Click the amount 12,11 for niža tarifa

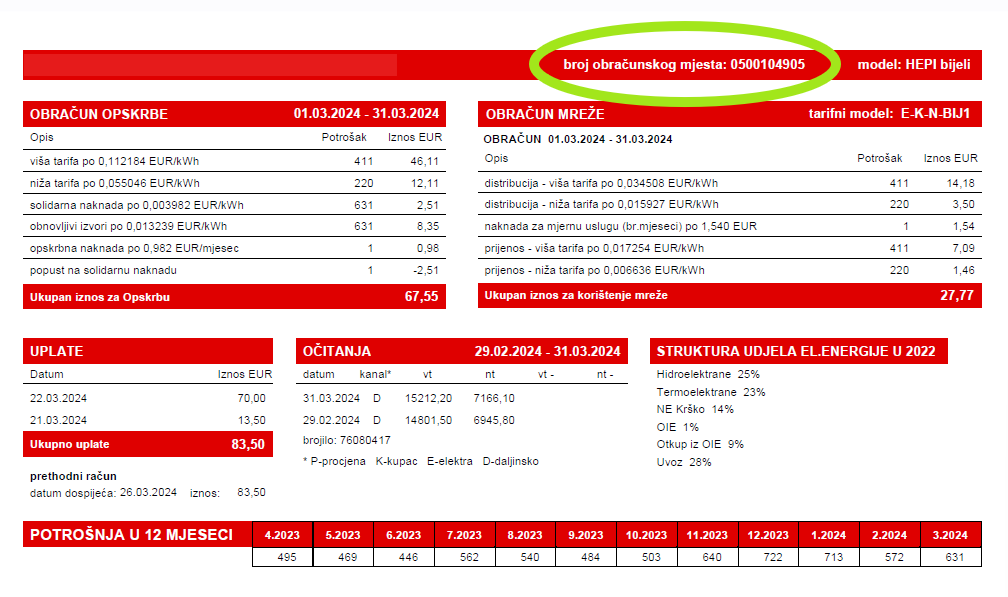point(425,183)
